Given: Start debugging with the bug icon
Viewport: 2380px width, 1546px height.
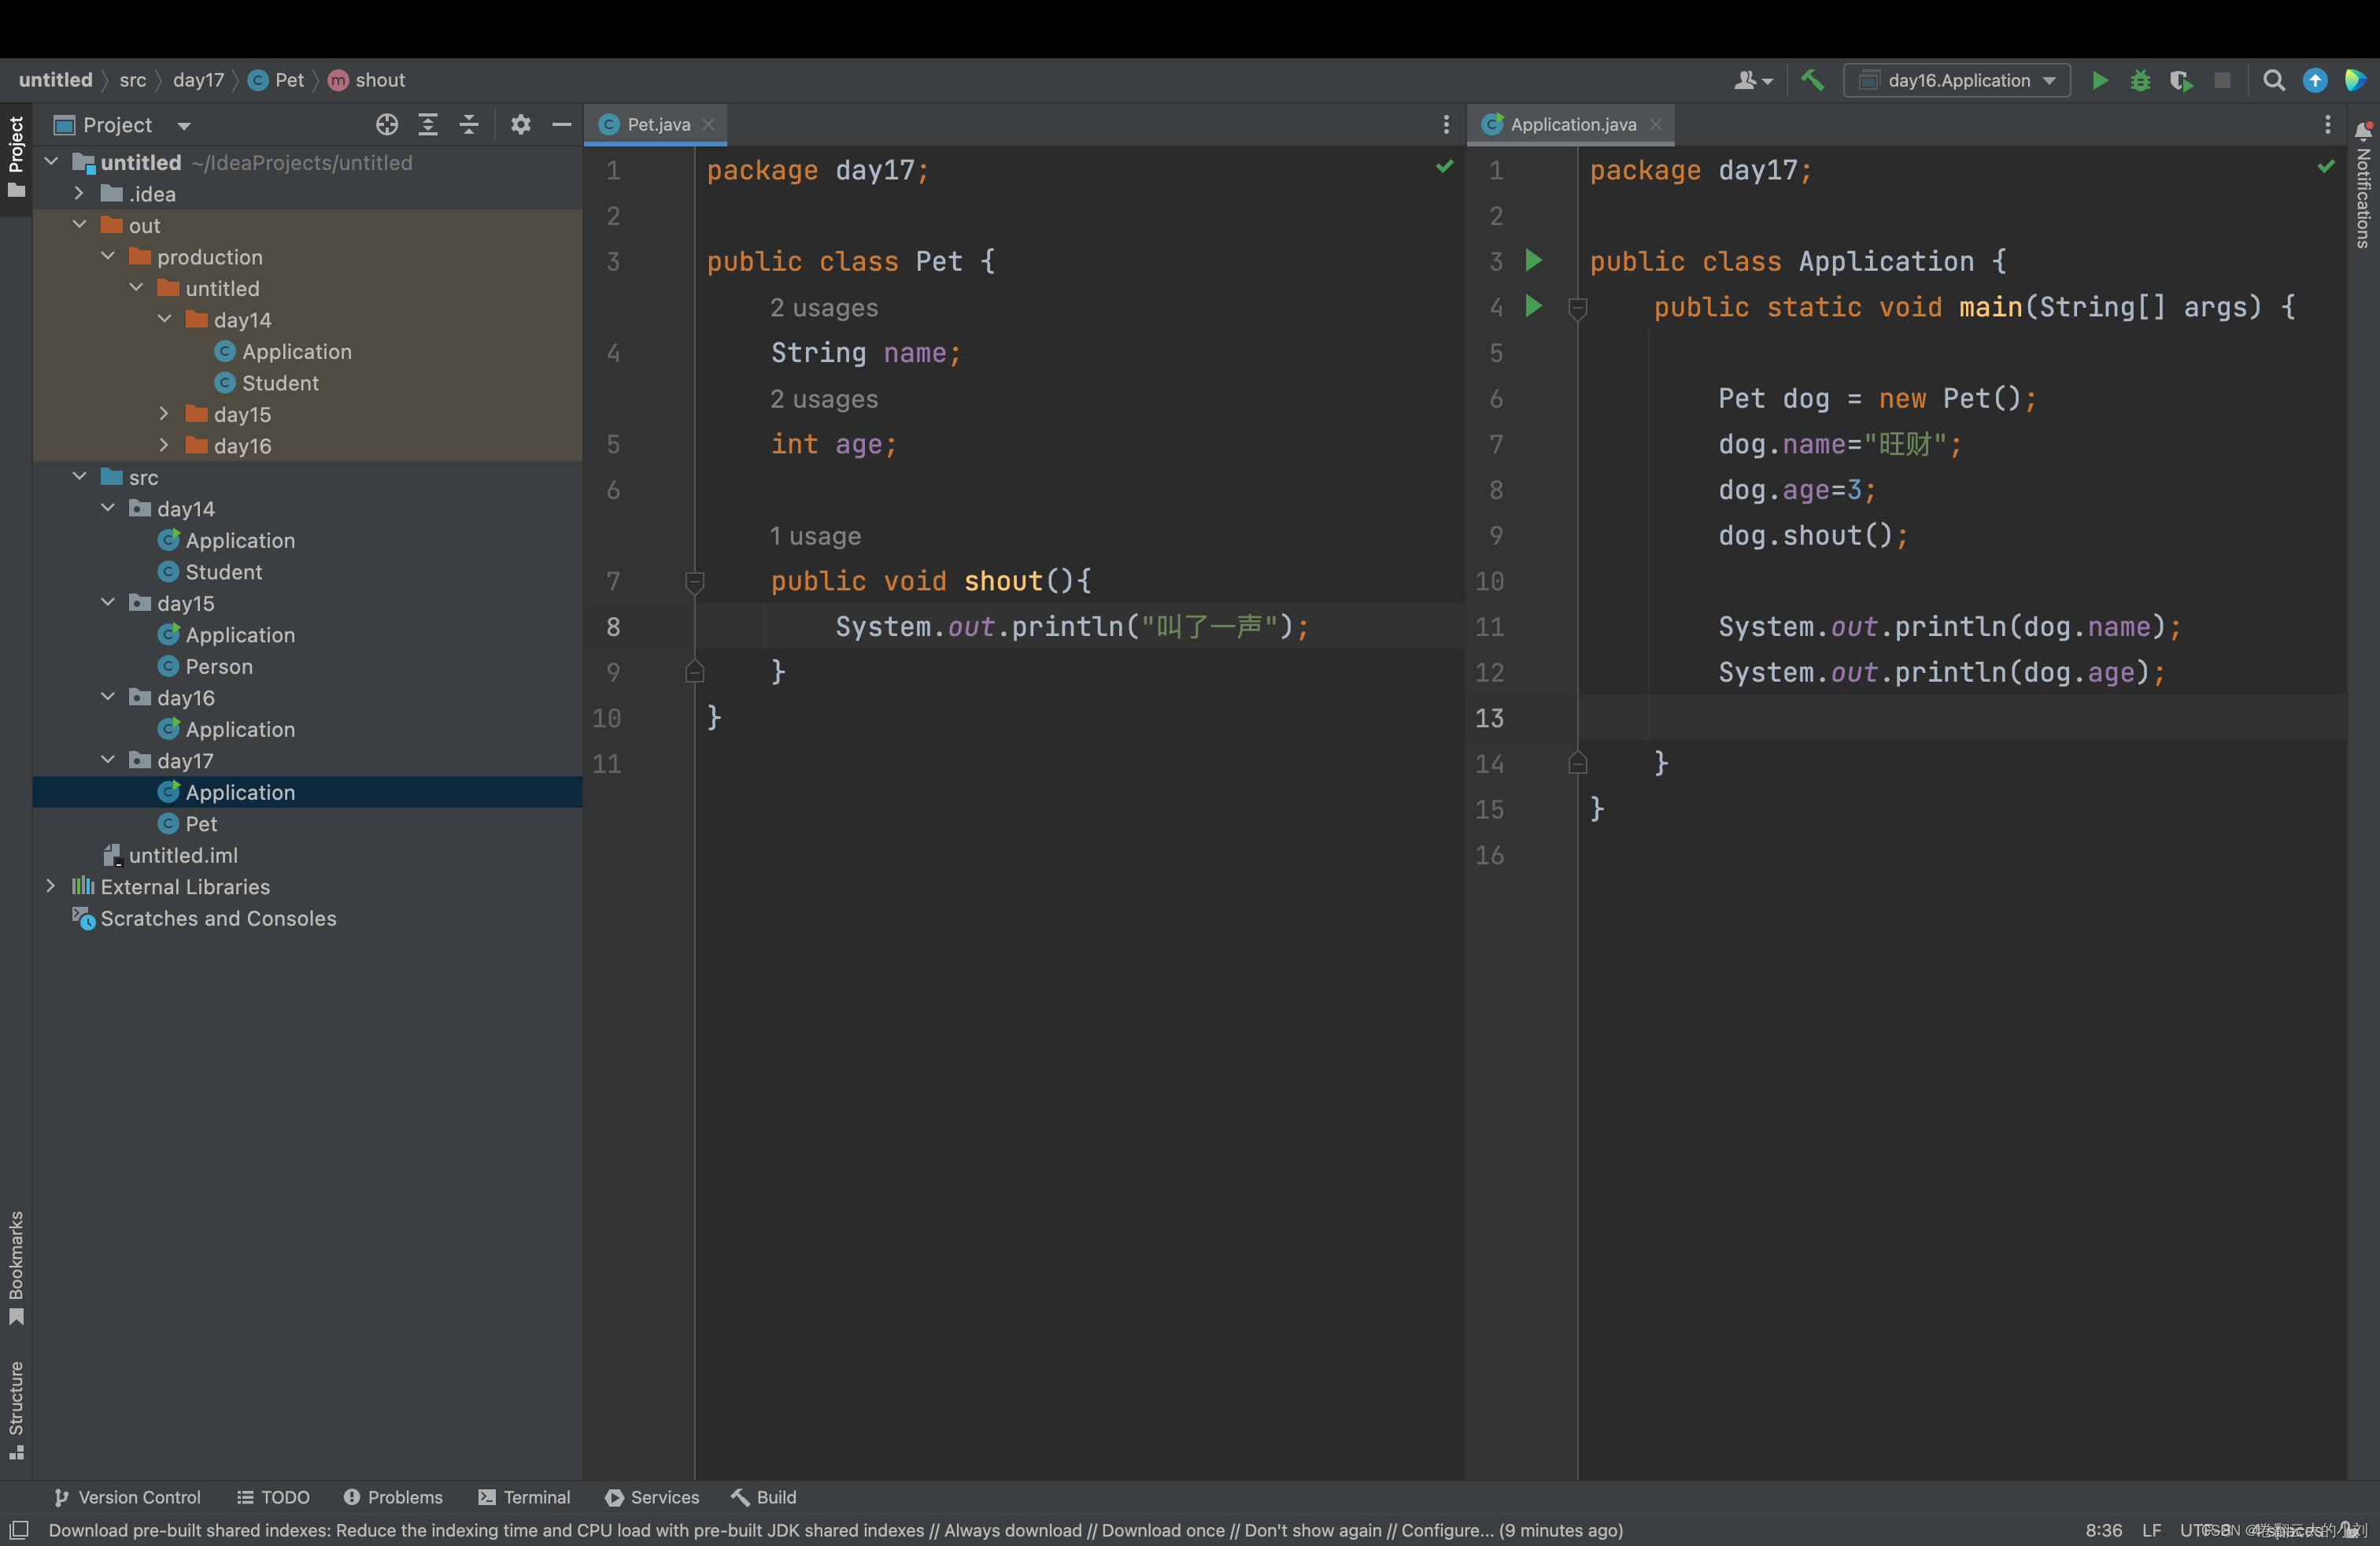Looking at the screenshot, I should point(2140,80).
